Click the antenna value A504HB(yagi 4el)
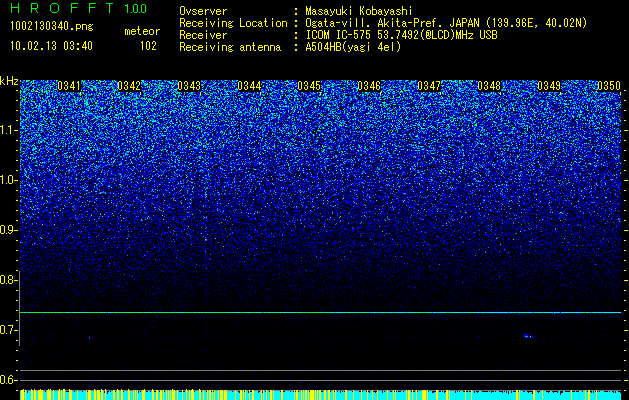This screenshot has width=629, height=400. 353,47
